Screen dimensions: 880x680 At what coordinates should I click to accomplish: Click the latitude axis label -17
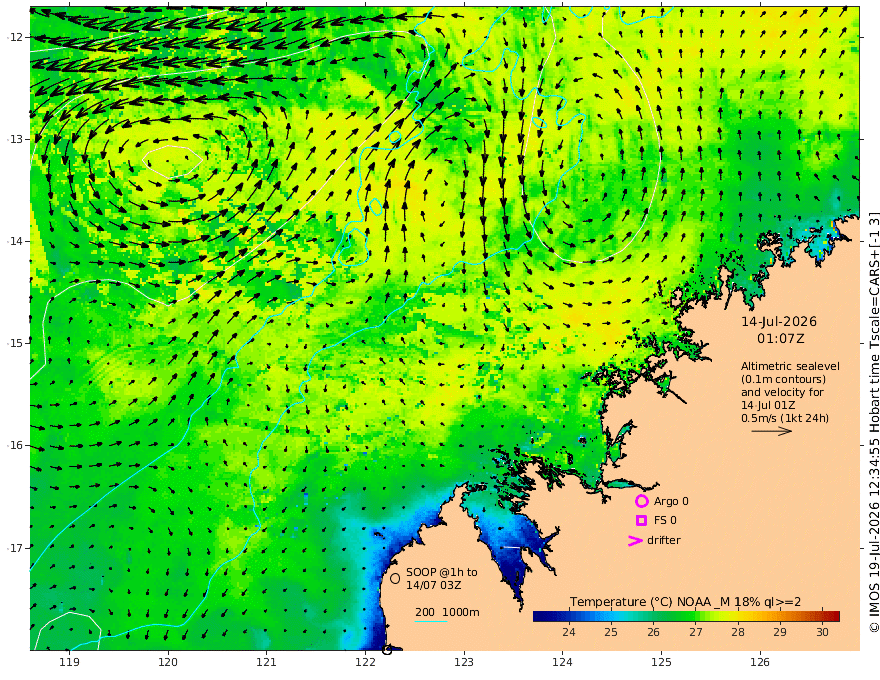(15, 548)
